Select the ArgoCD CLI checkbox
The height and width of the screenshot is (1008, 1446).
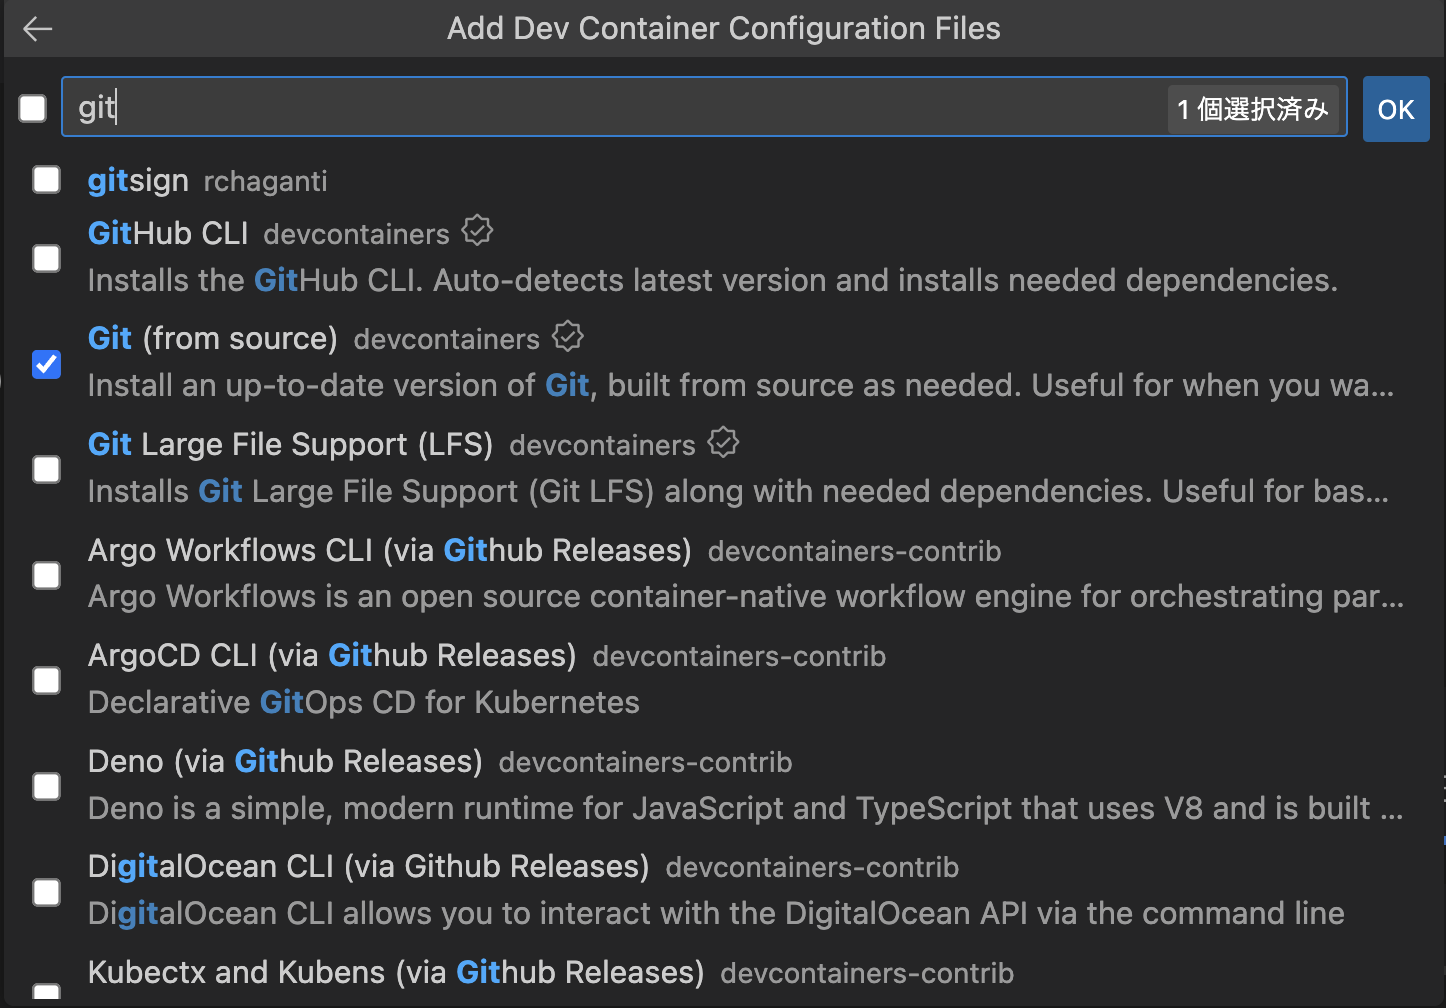coord(46,680)
